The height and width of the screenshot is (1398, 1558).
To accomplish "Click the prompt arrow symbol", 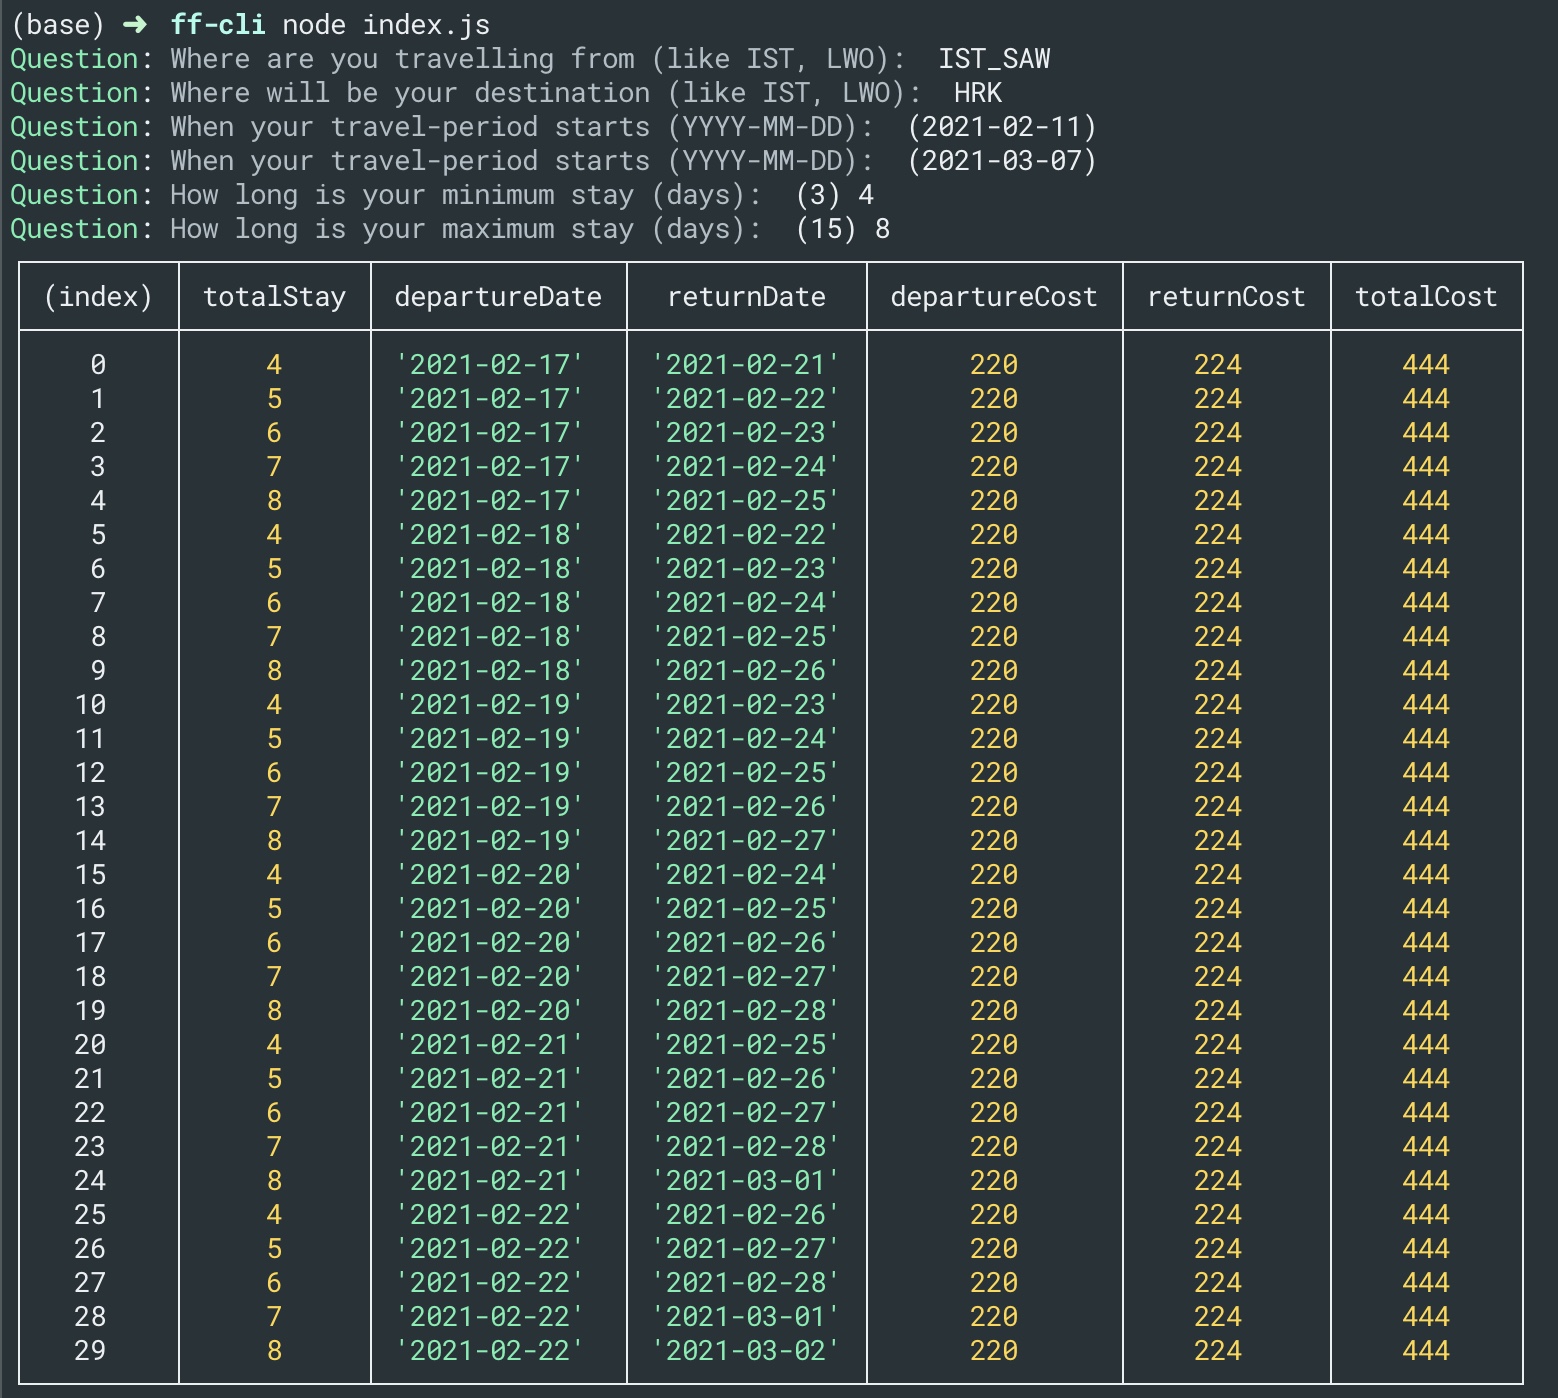I will [x=134, y=25].
